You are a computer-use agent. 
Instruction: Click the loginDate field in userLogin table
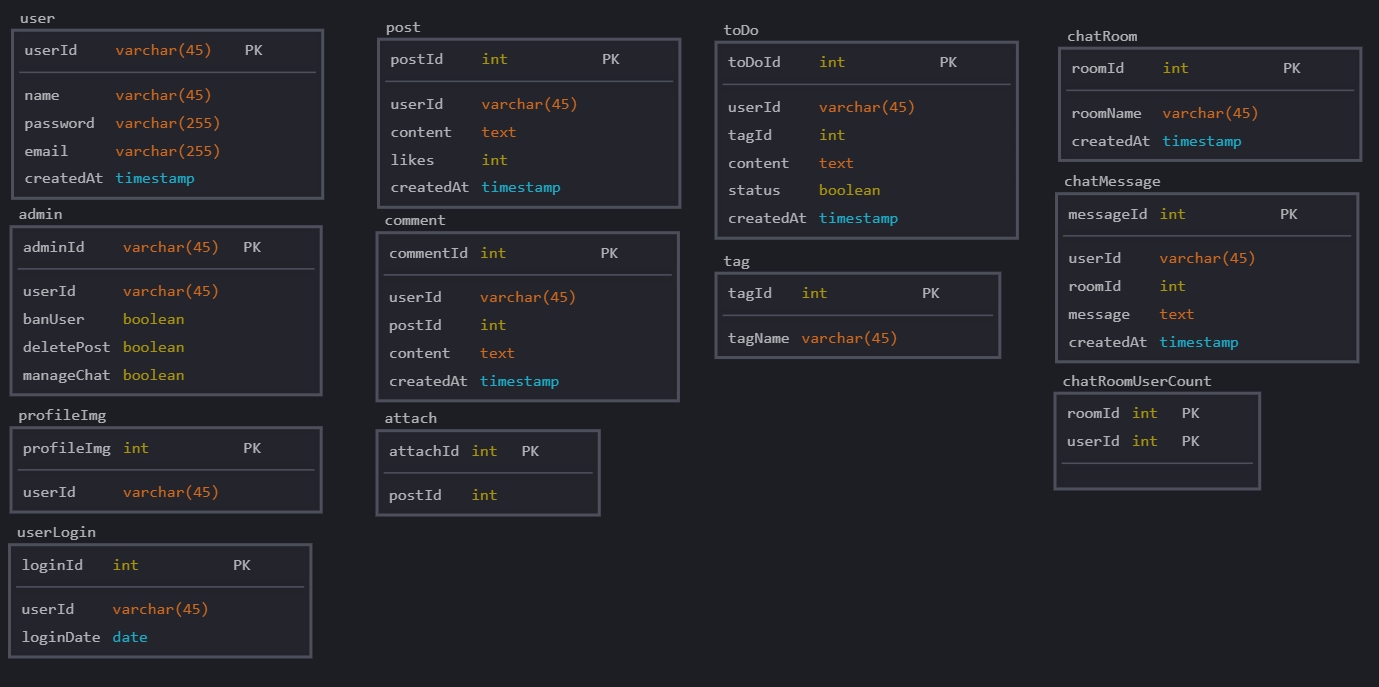coord(61,637)
